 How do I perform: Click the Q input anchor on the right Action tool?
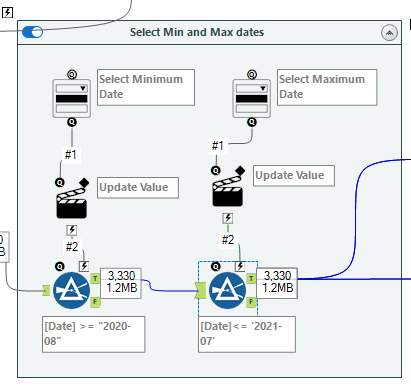point(216,171)
